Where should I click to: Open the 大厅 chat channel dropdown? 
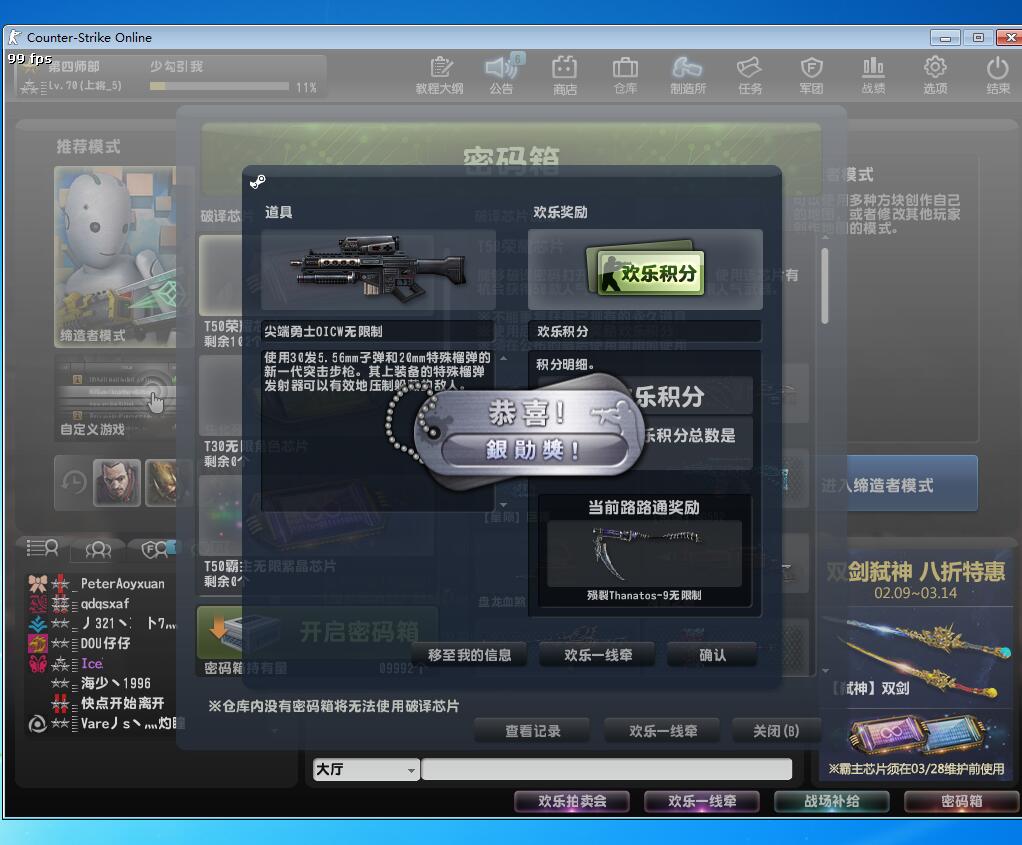click(x=366, y=769)
